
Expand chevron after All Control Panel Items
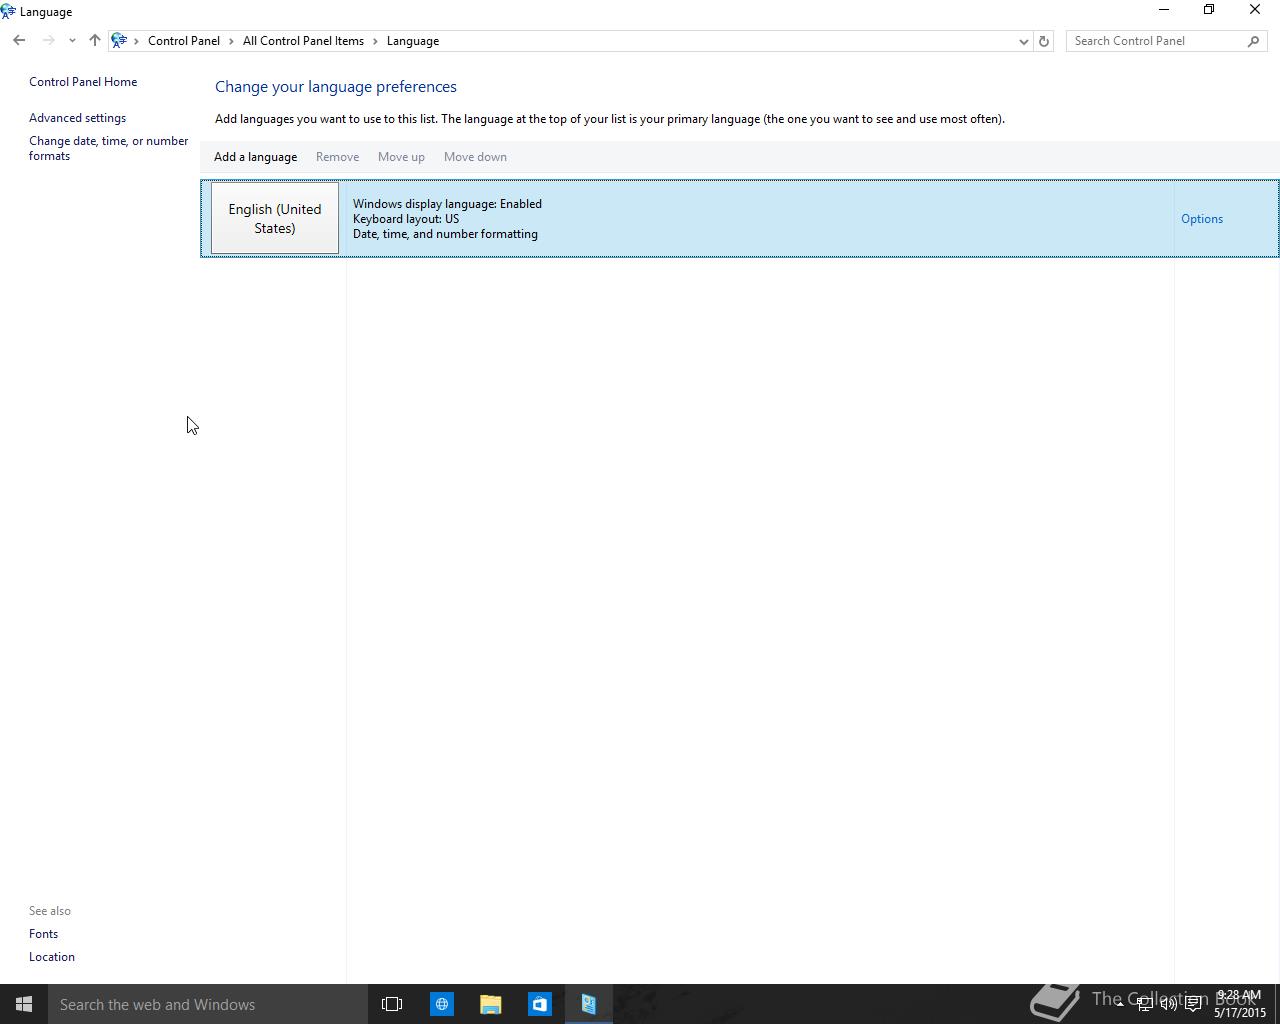[x=376, y=41]
